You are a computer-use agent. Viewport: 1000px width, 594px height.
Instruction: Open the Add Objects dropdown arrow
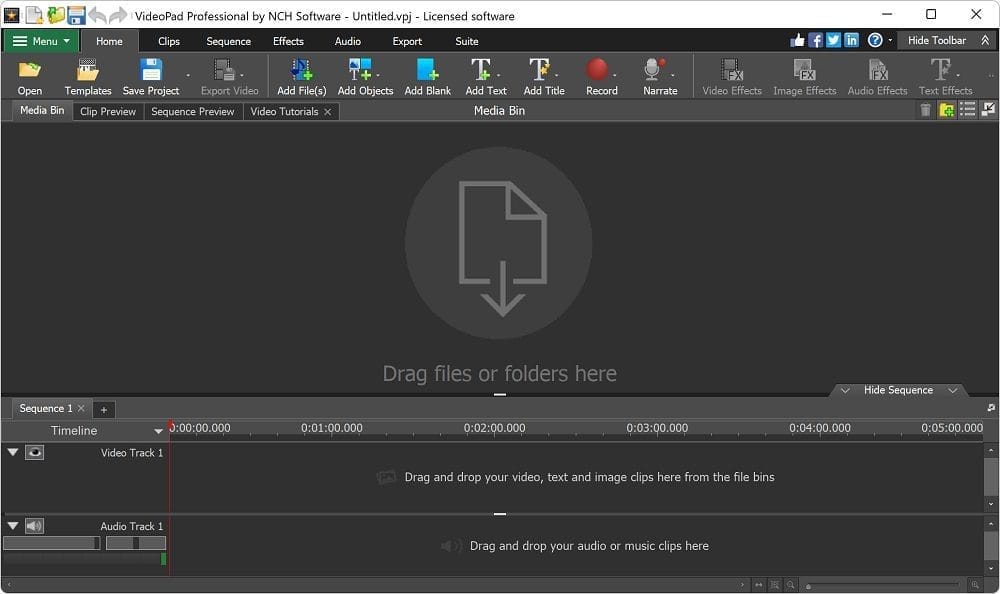[378, 75]
